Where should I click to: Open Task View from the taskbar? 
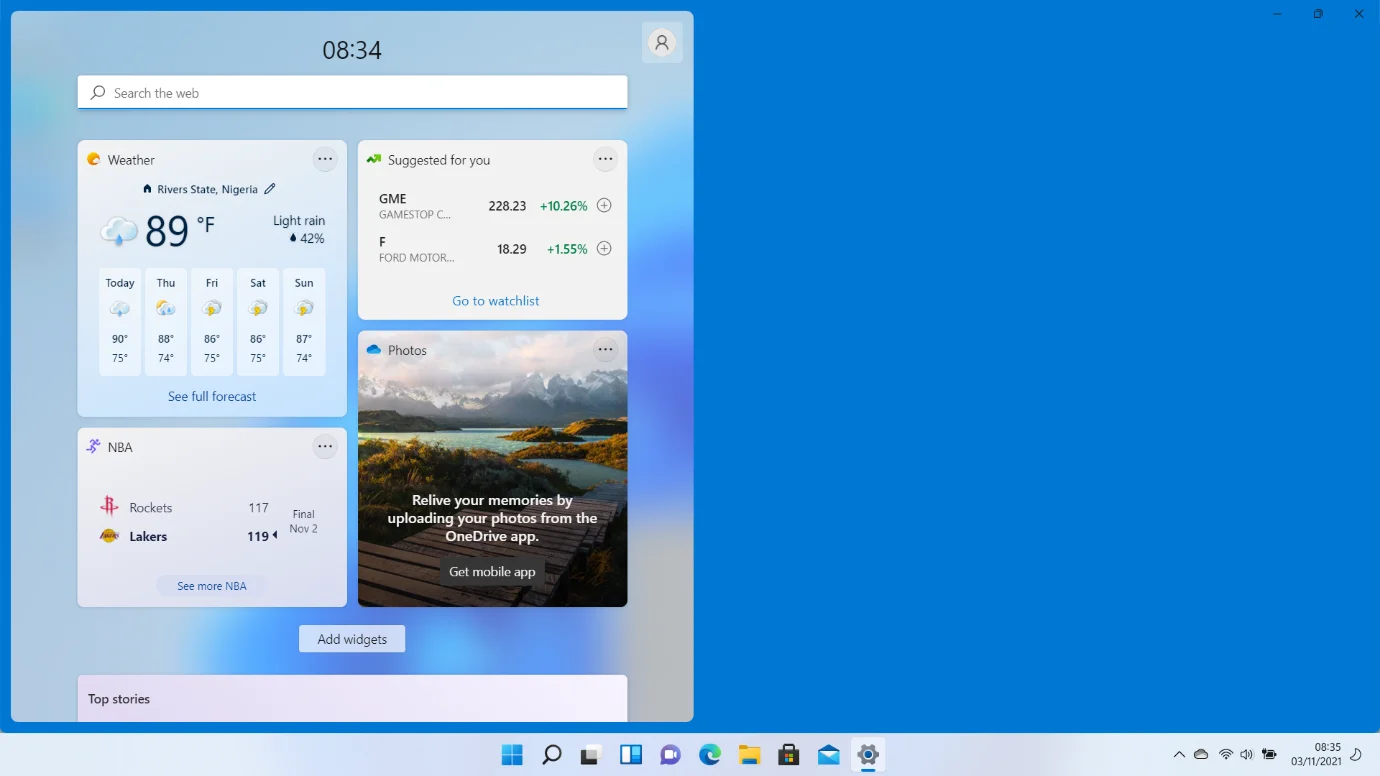coord(591,754)
